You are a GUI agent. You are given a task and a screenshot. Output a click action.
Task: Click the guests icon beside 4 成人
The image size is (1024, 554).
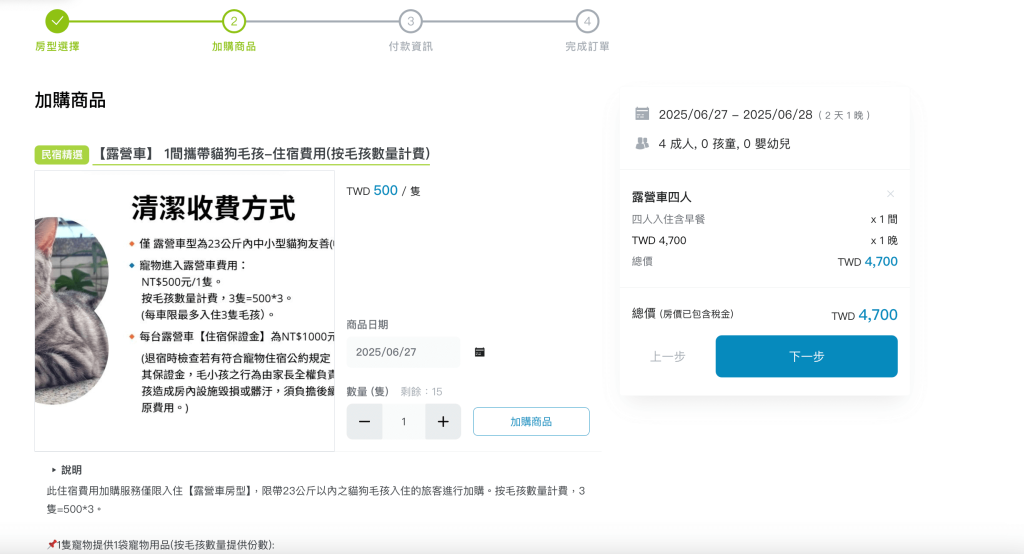click(x=642, y=143)
